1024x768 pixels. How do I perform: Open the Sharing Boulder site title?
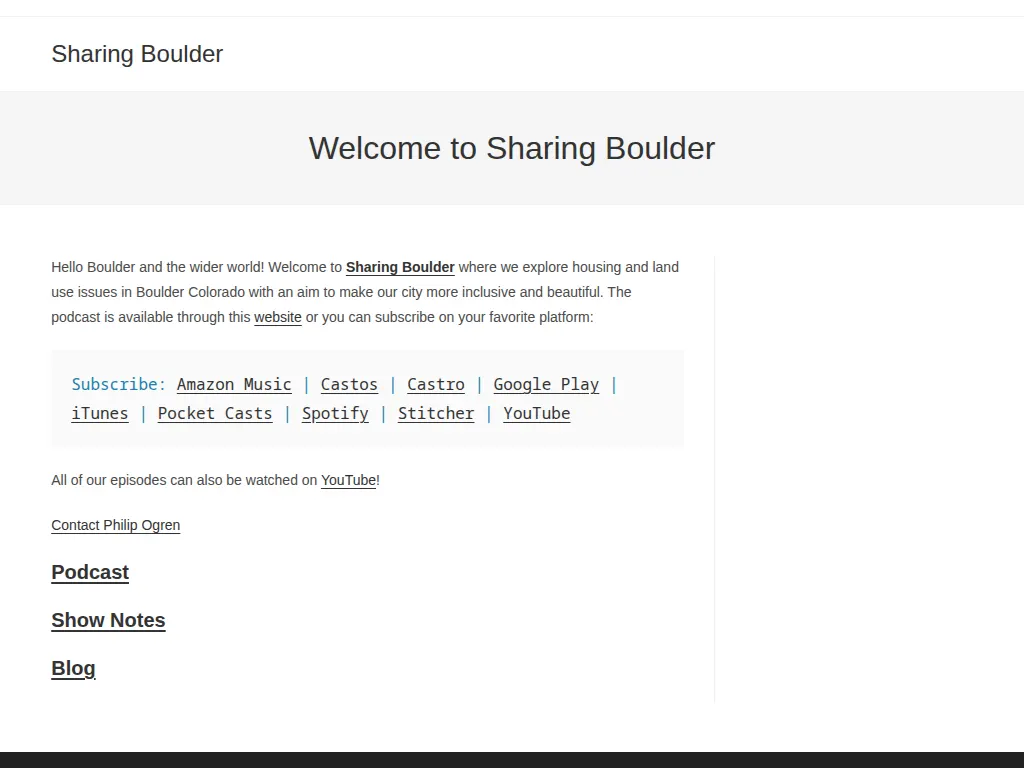[x=137, y=54]
